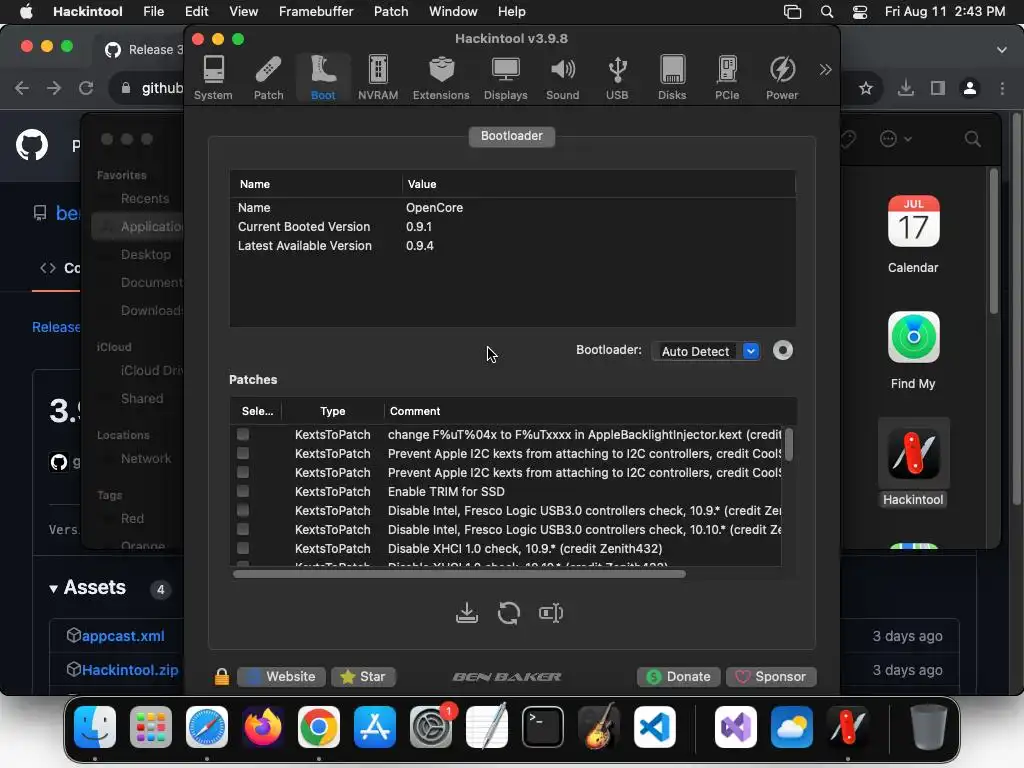This screenshot has height=768, width=1024.
Task: Click the Donate button
Action: [x=679, y=677]
